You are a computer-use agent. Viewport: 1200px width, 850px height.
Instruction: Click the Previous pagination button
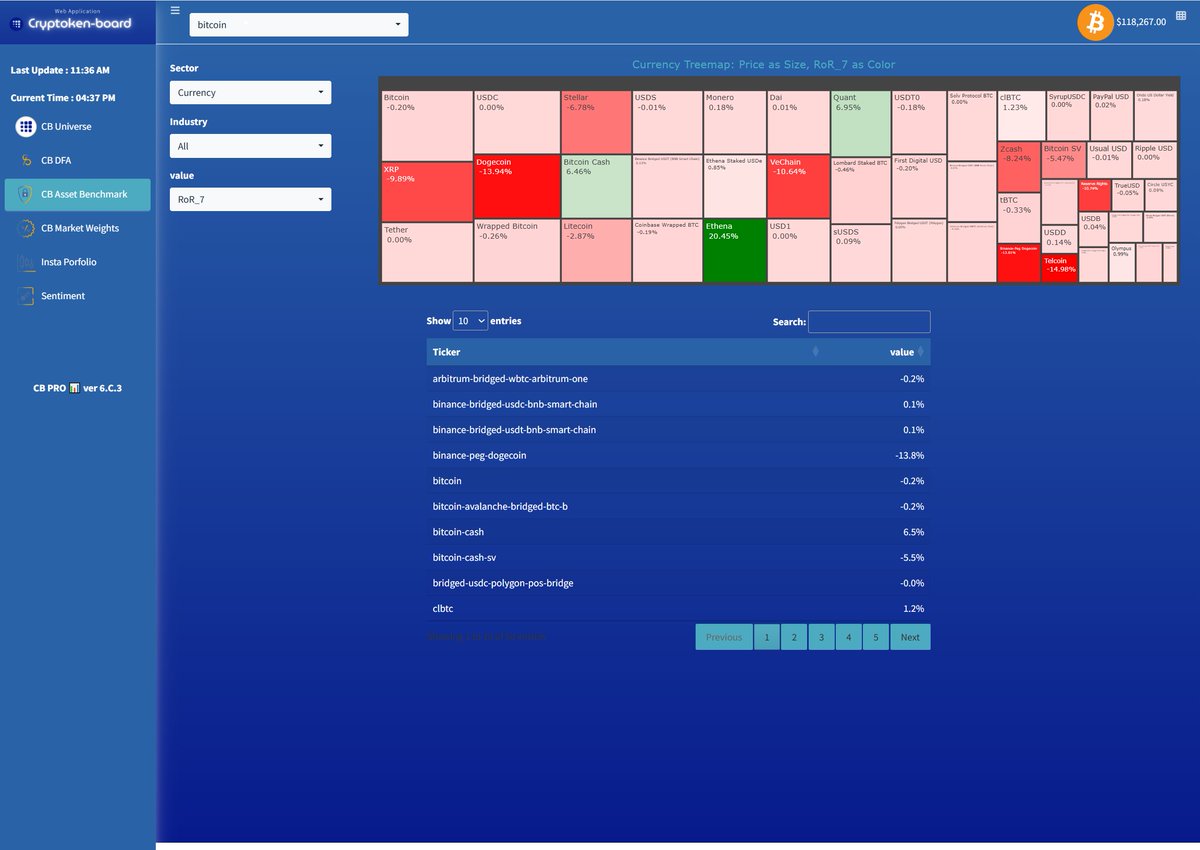click(724, 637)
